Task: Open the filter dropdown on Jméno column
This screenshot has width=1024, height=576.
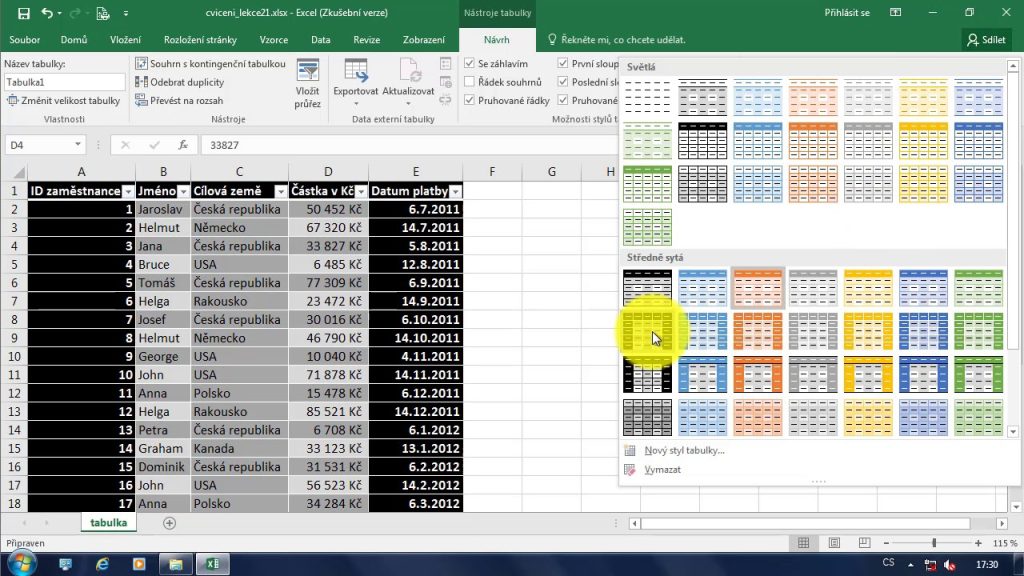Action: coord(183,190)
